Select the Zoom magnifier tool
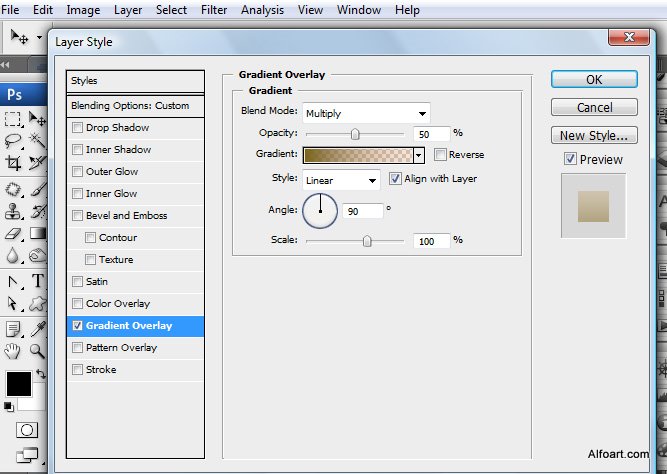667x474 pixels. 38,350
